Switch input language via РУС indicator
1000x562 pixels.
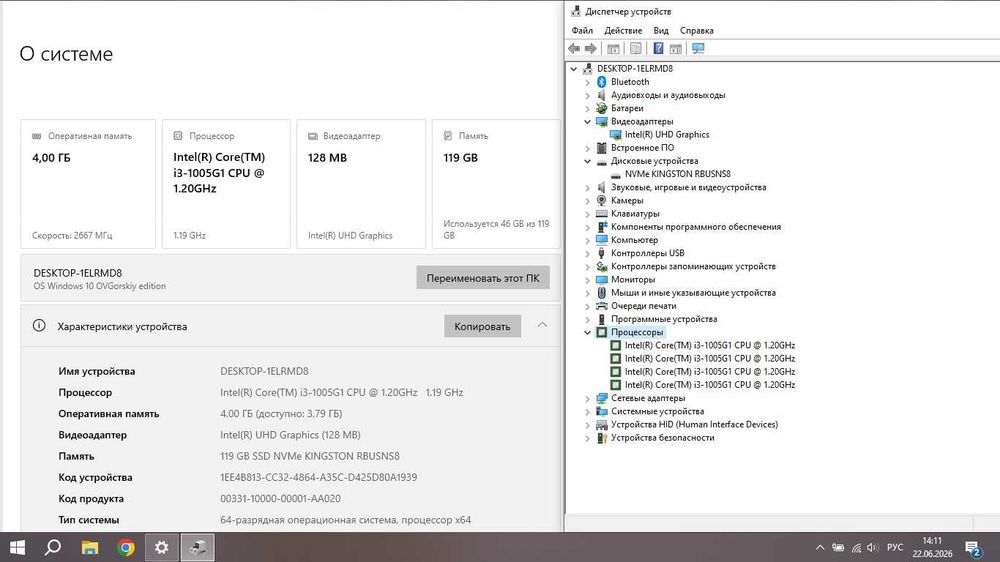(x=895, y=547)
